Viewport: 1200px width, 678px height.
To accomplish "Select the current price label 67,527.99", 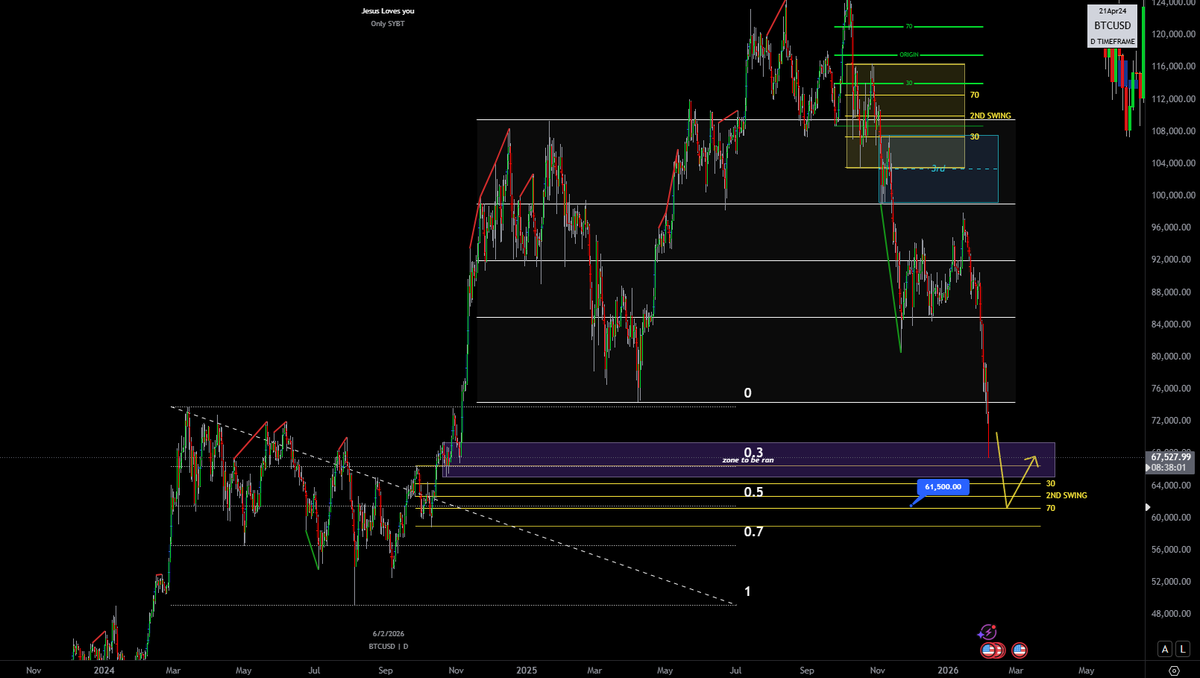I will [x=1171, y=457].
